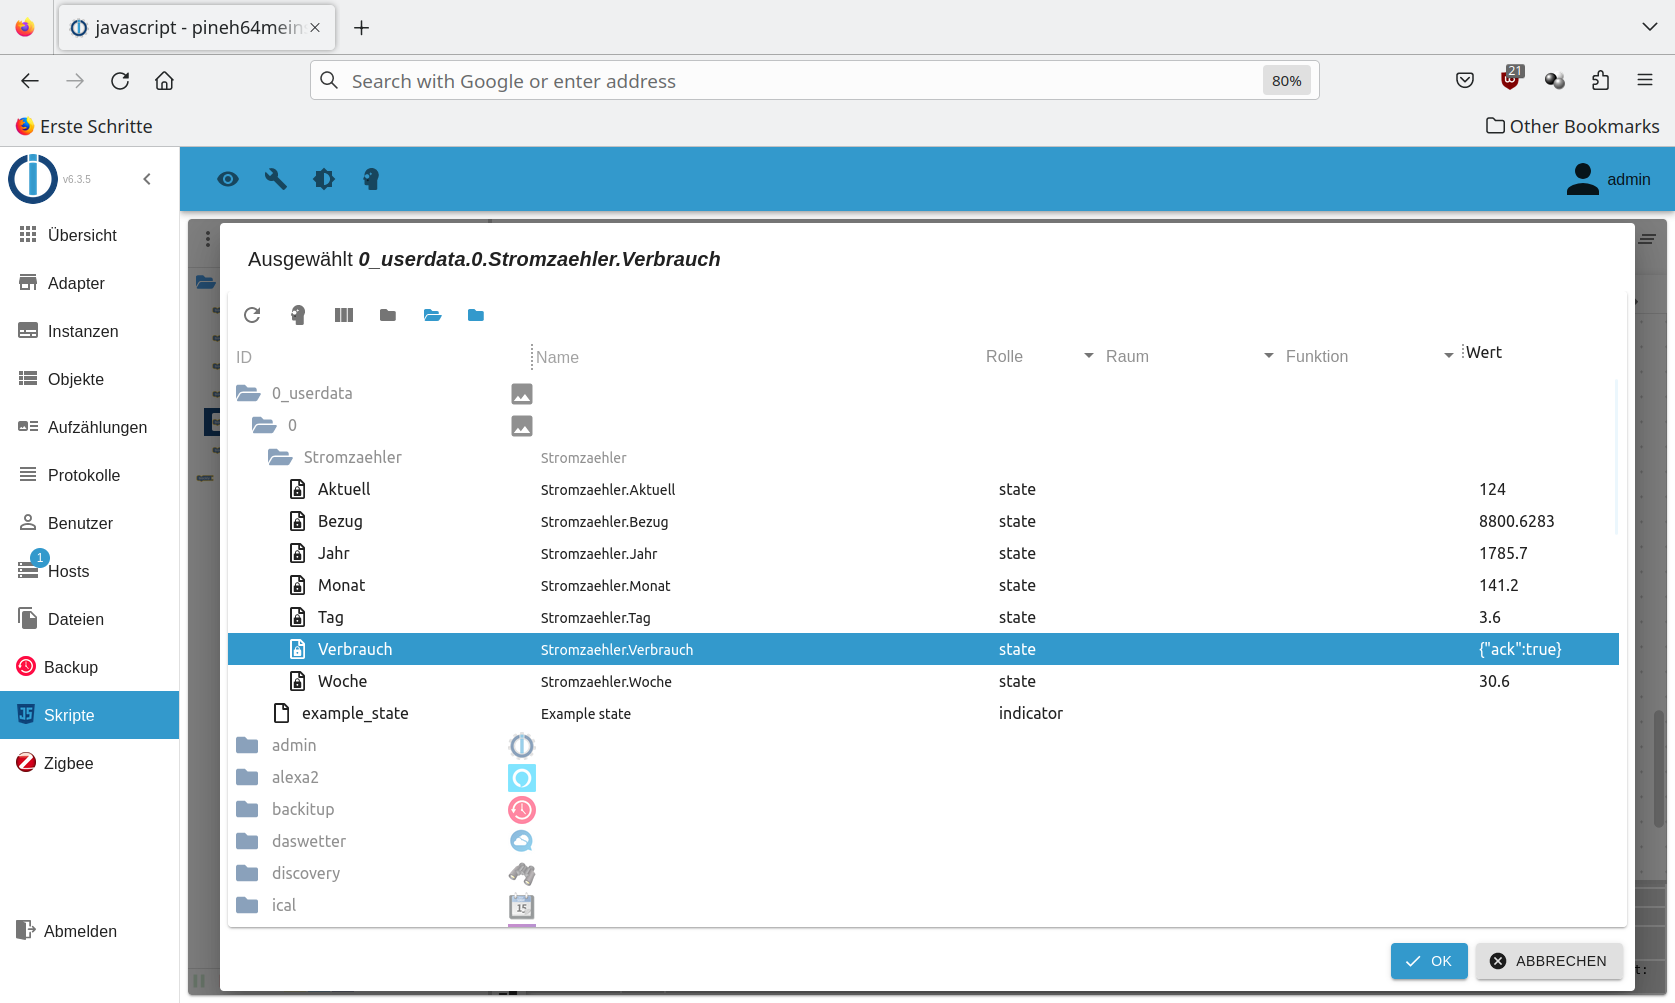Open Erste Schritte bookmark
This screenshot has width=1675, height=1003.
[x=85, y=126]
